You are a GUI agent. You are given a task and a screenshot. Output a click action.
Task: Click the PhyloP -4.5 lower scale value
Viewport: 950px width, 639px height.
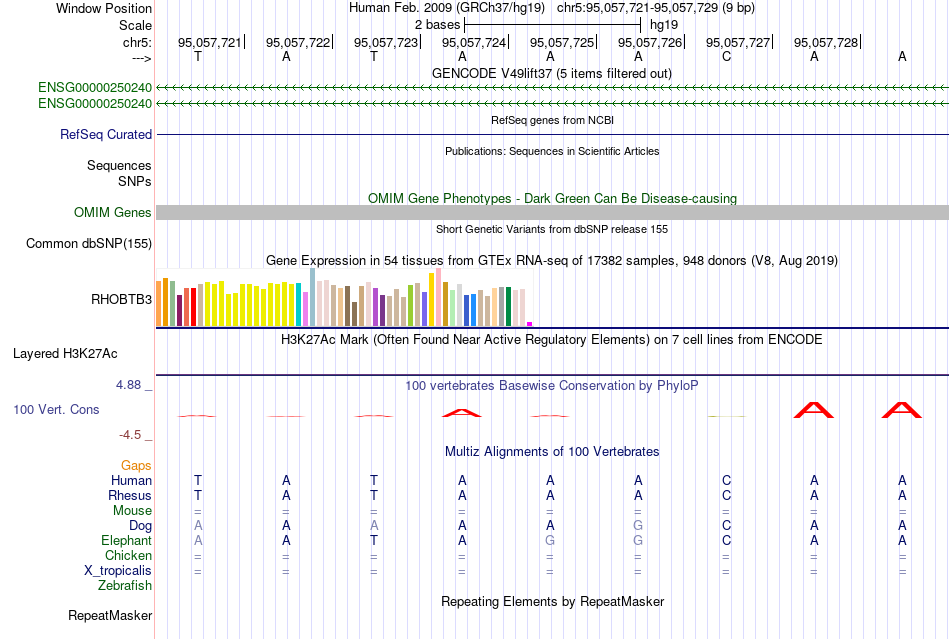[130, 435]
